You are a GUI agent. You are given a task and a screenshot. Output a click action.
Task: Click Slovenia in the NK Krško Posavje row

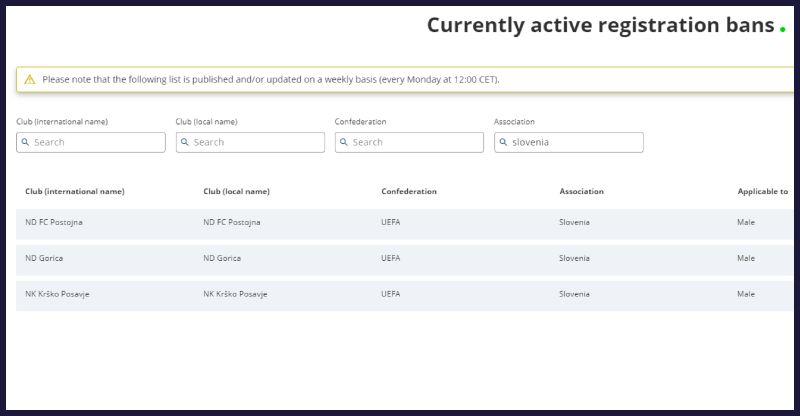(574, 294)
